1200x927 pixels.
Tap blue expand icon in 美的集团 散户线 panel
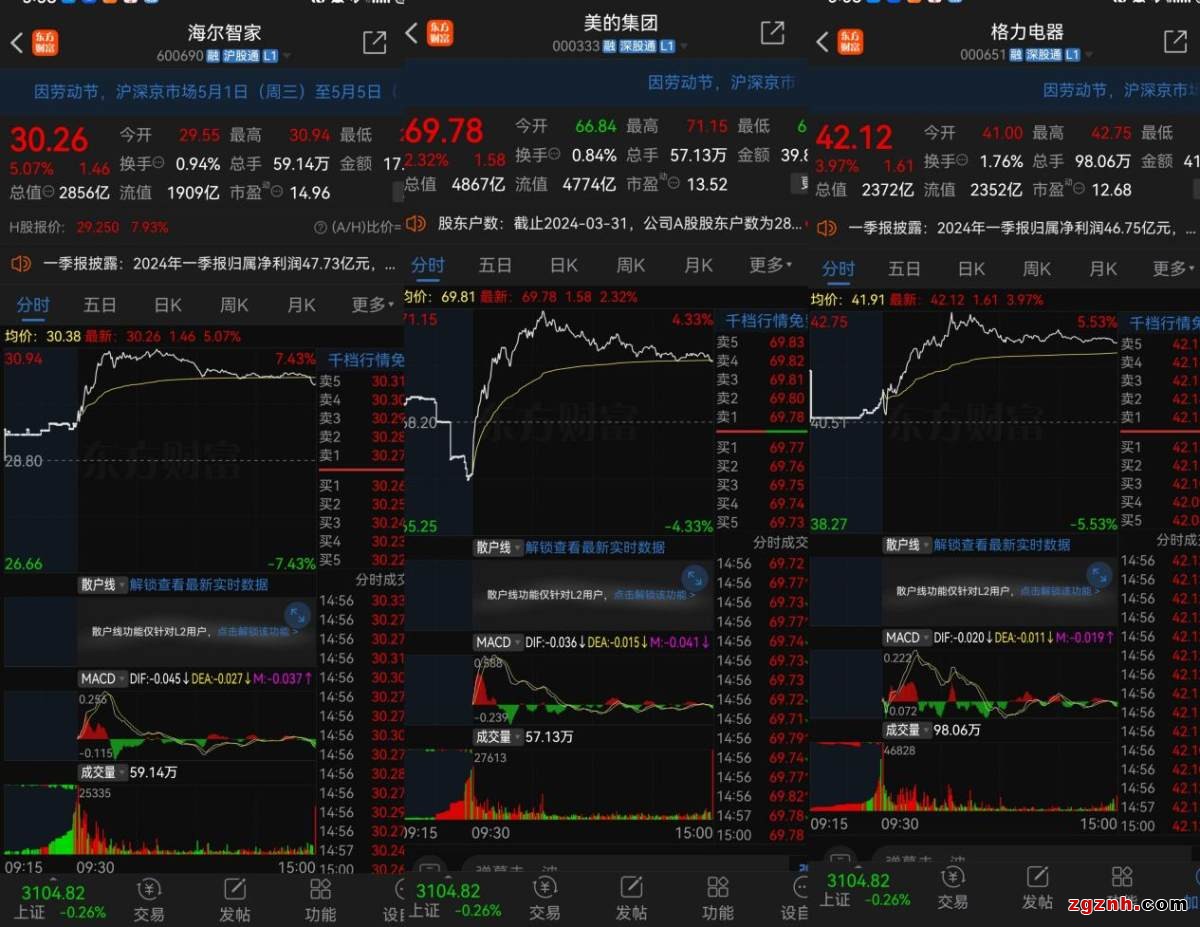tap(694, 578)
